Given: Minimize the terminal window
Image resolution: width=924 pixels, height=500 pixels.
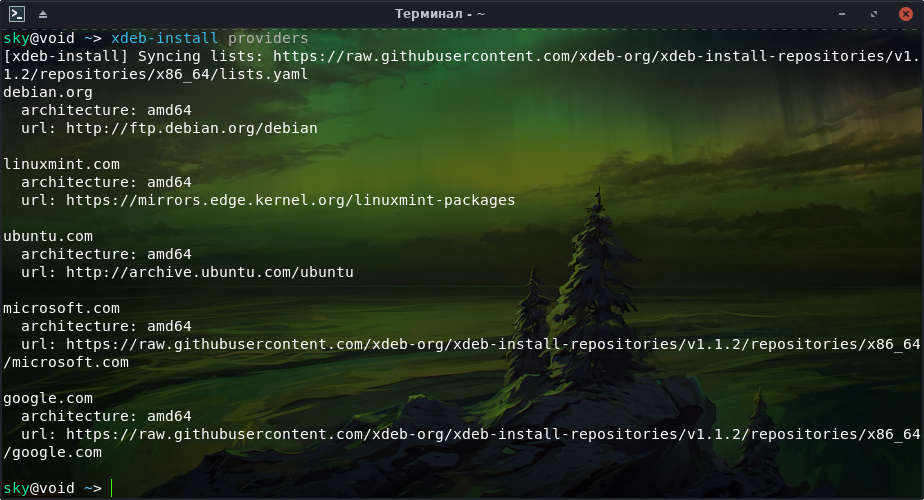Looking at the screenshot, I should click(x=842, y=14).
